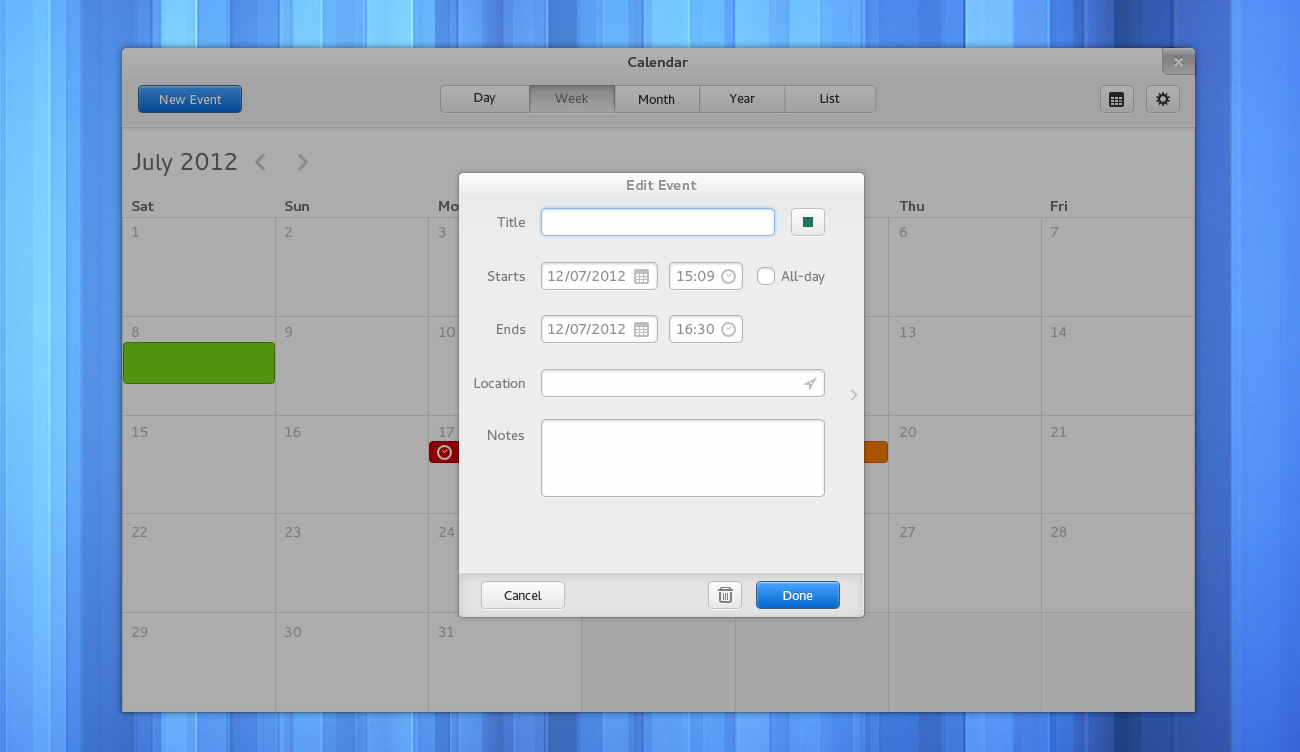The height and width of the screenshot is (752, 1300).
Task: Click the Ends date field 12/07/2012
Action: [599, 329]
